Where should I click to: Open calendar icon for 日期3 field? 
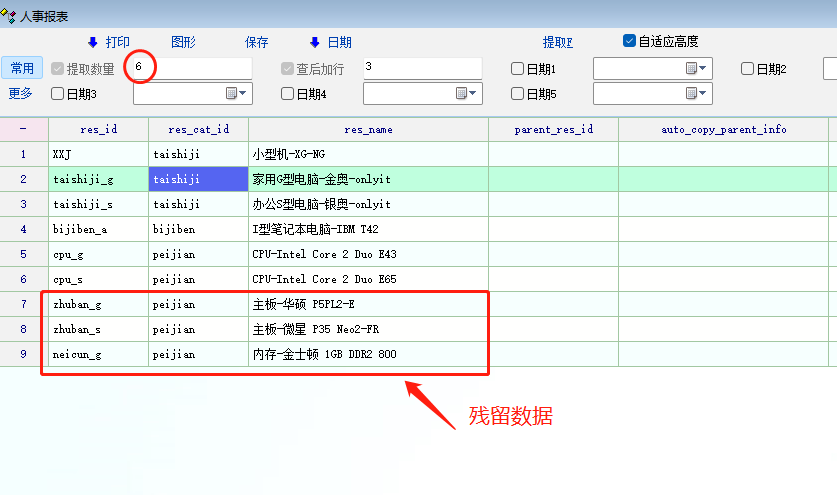pos(232,94)
